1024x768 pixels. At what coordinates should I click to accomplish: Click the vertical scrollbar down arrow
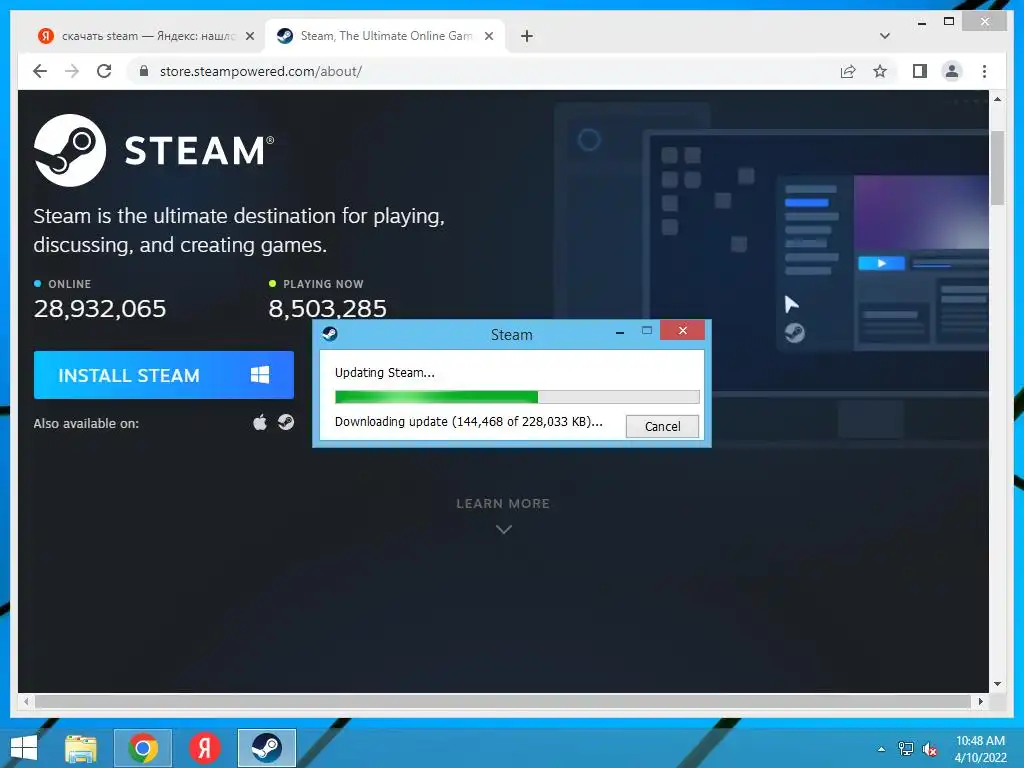point(997,684)
